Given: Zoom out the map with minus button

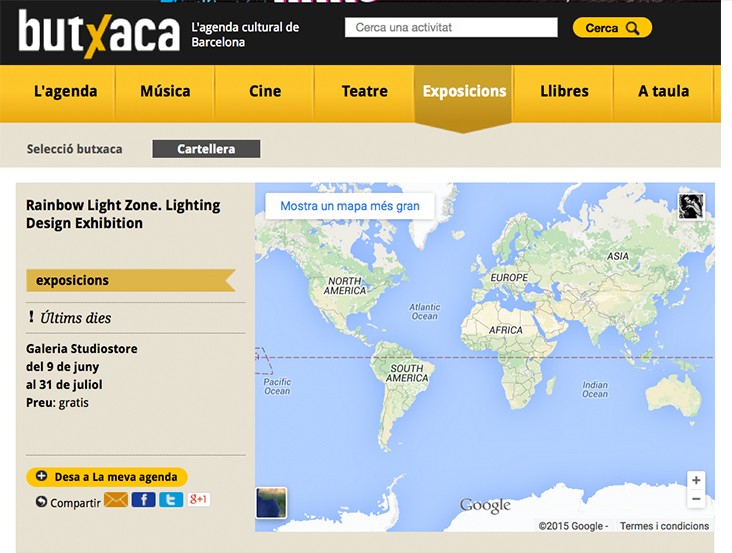Looking at the screenshot, I should click(696, 499).
